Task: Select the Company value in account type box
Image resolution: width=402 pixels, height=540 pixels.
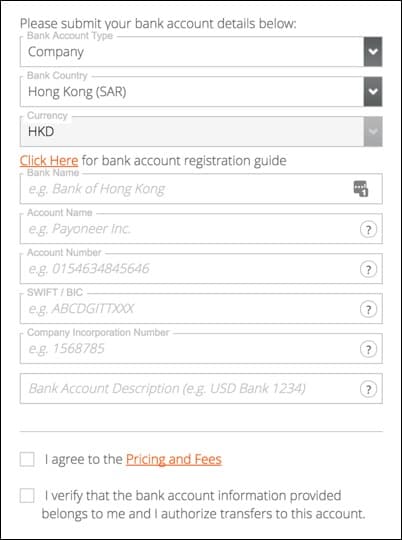Action: (x=56, y=52)
